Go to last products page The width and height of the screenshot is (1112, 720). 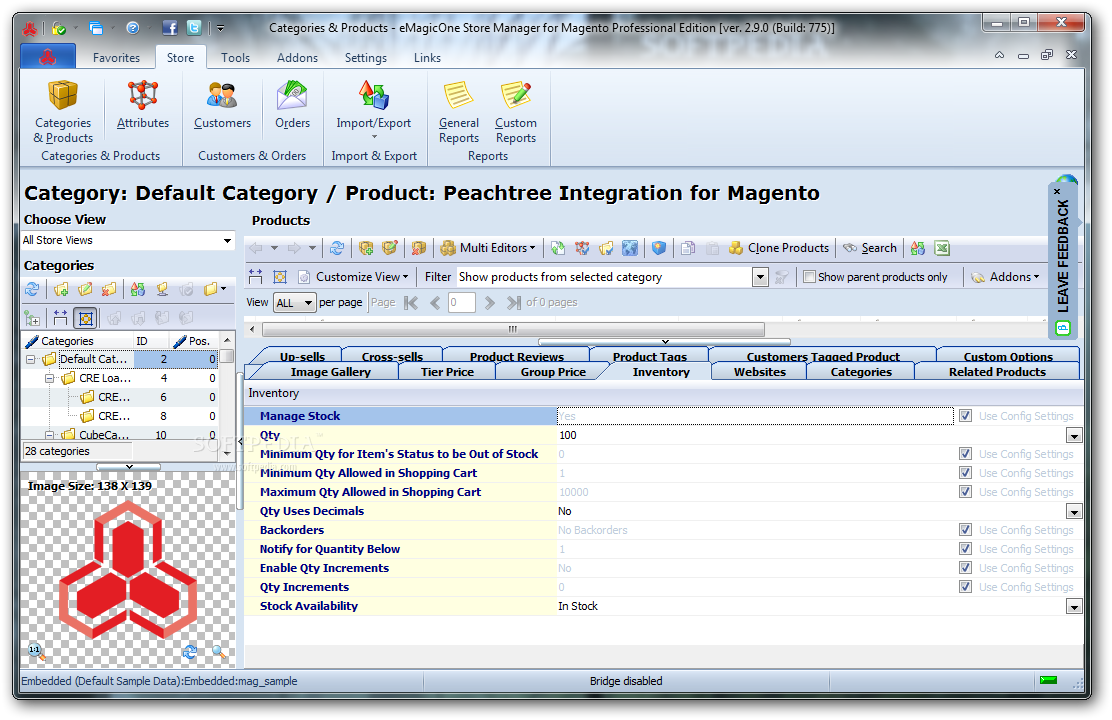point(513,303)
